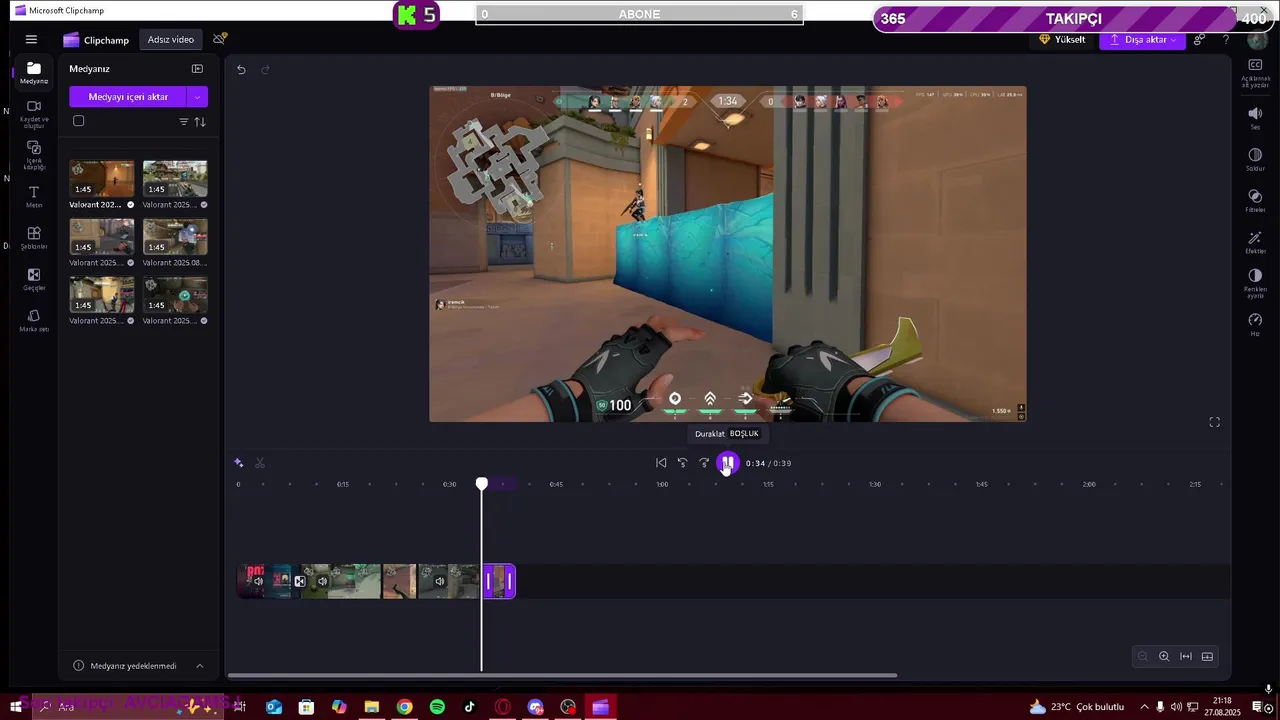Viewport: 1280px width, 720px height.
Task: Click the Medyanız yedeklenmedi info text
Action: pos(133,666)
